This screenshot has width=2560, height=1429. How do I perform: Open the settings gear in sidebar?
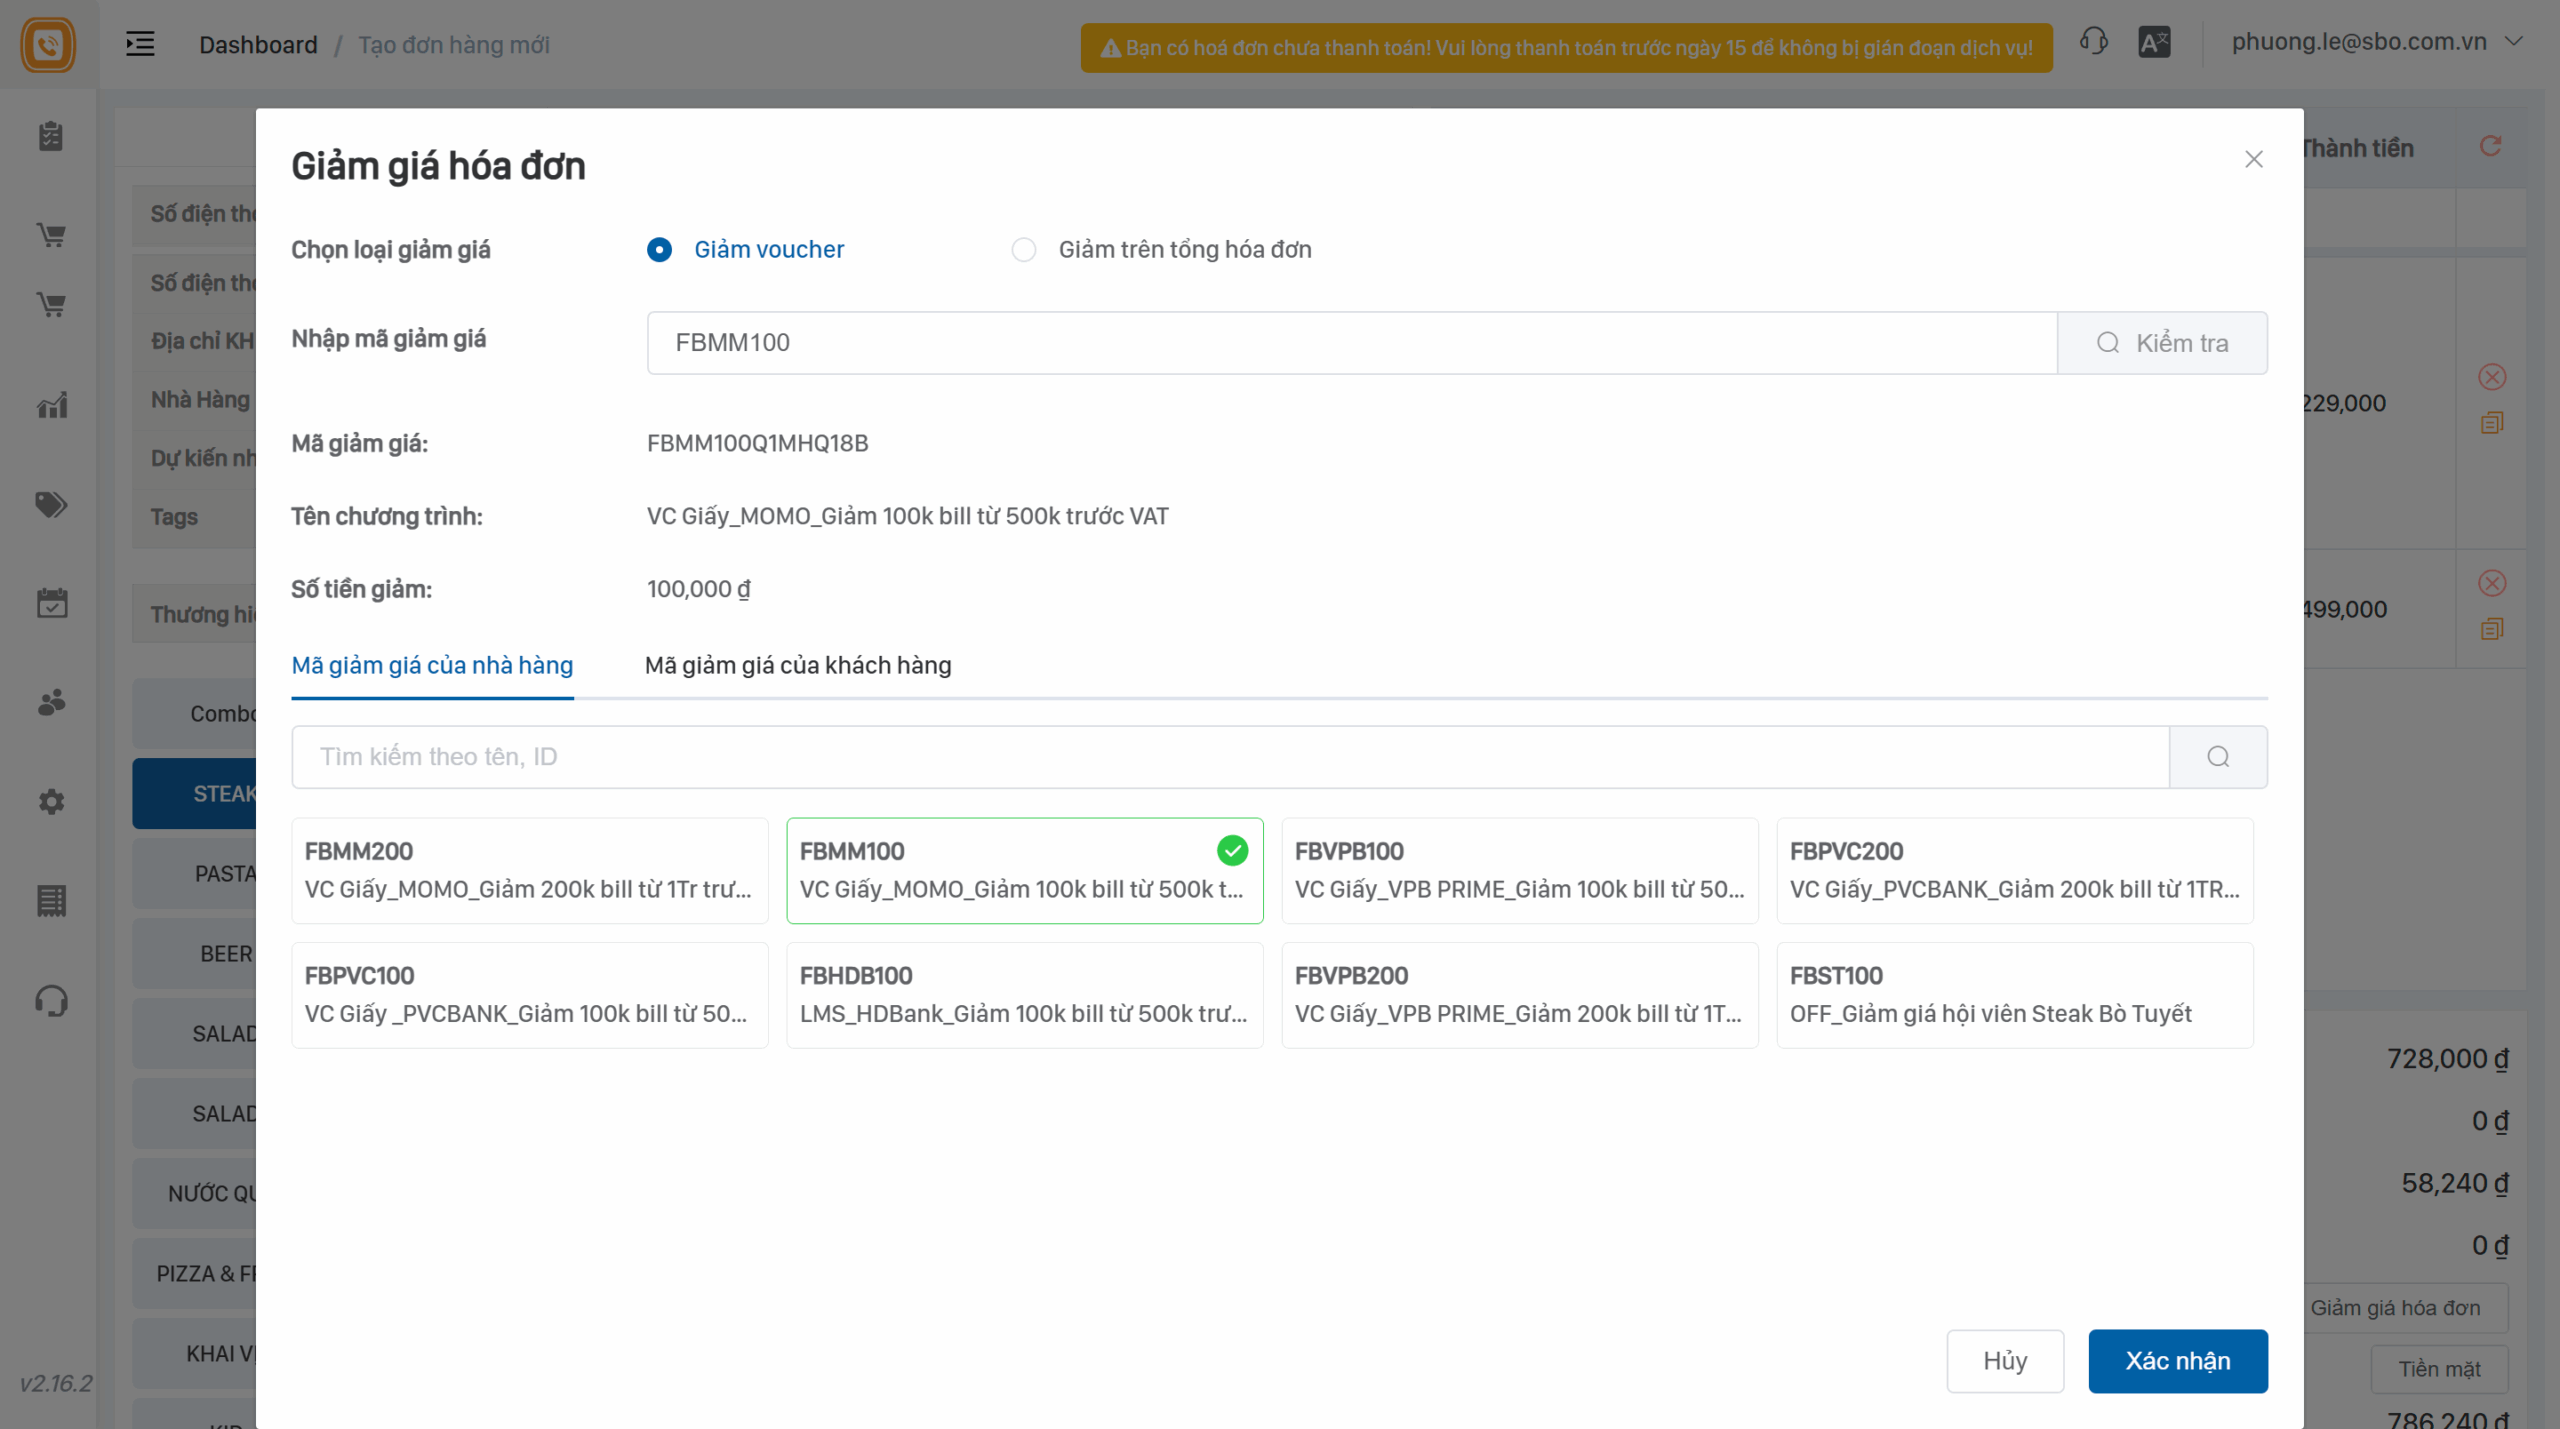(x=51, y=801)
